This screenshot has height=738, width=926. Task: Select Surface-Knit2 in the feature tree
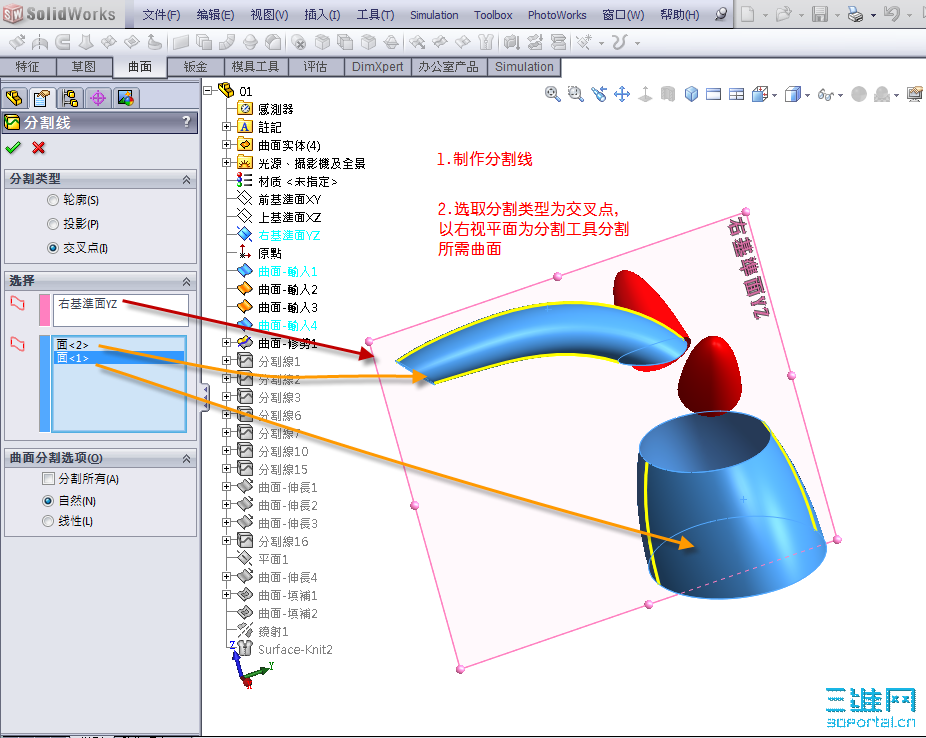point(295,649)
